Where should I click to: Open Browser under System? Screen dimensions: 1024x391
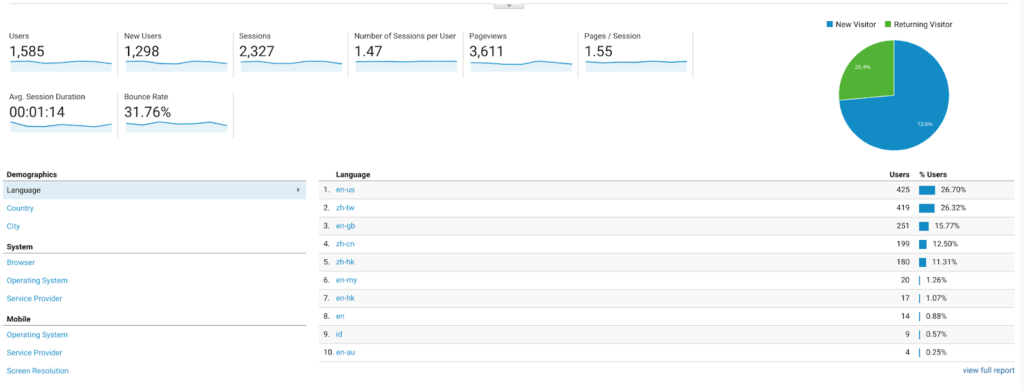(x=21, y=262)
